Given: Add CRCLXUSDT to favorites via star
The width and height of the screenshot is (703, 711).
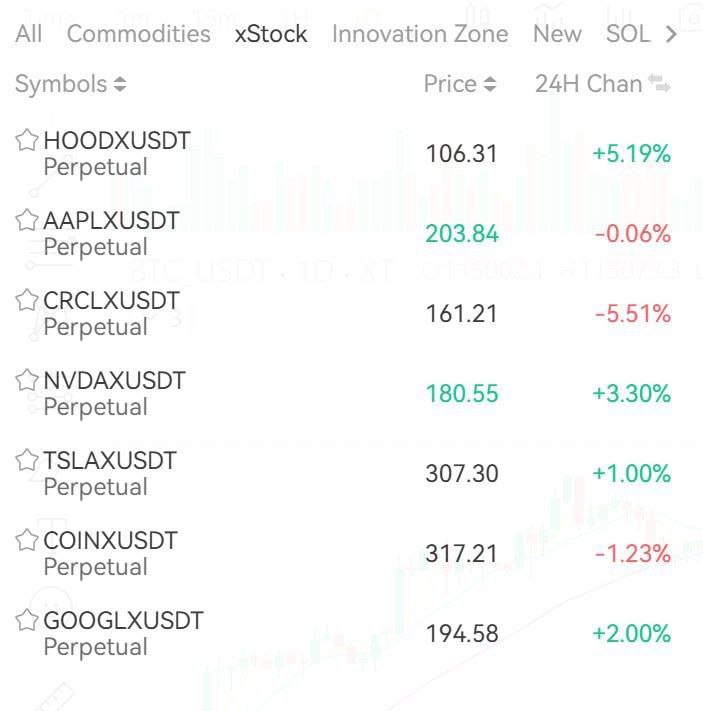Looking at the screenshot, I should (x=27, y=300).
